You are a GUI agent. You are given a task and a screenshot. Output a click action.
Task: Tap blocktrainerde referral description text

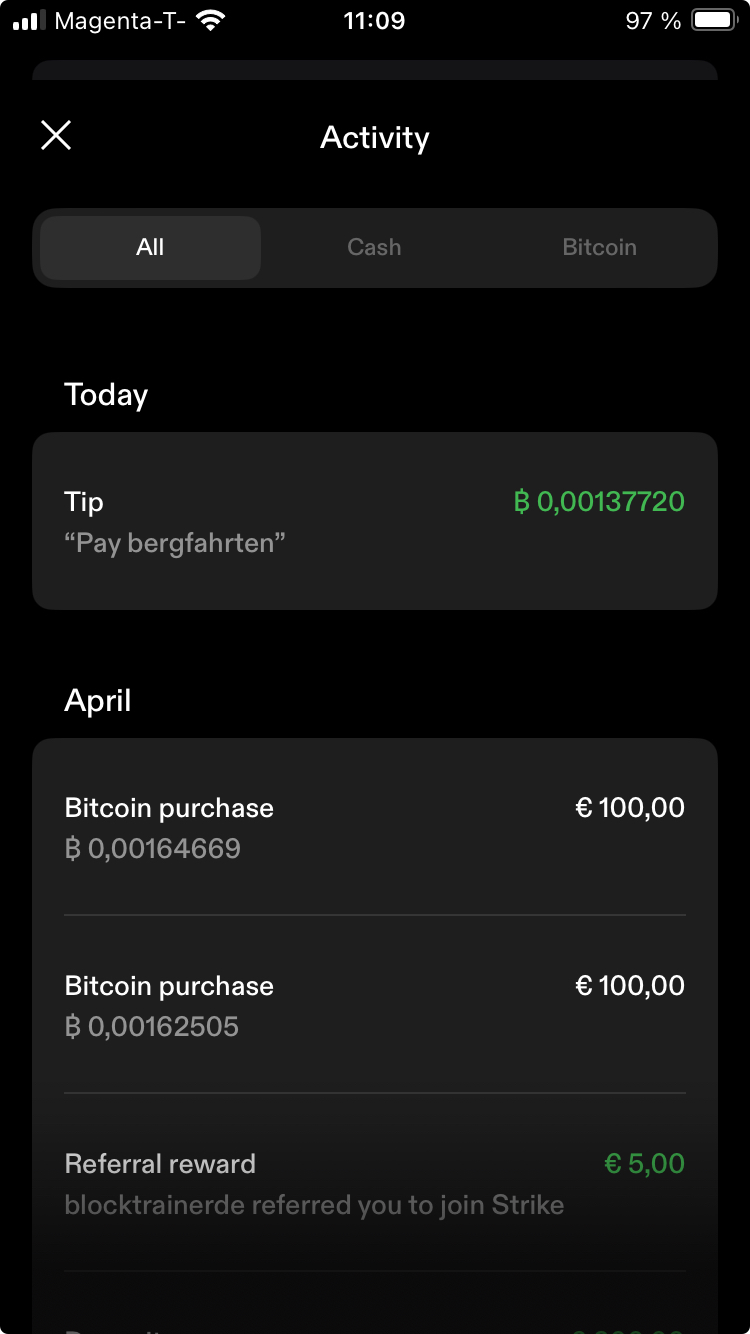coord(314,1205)
